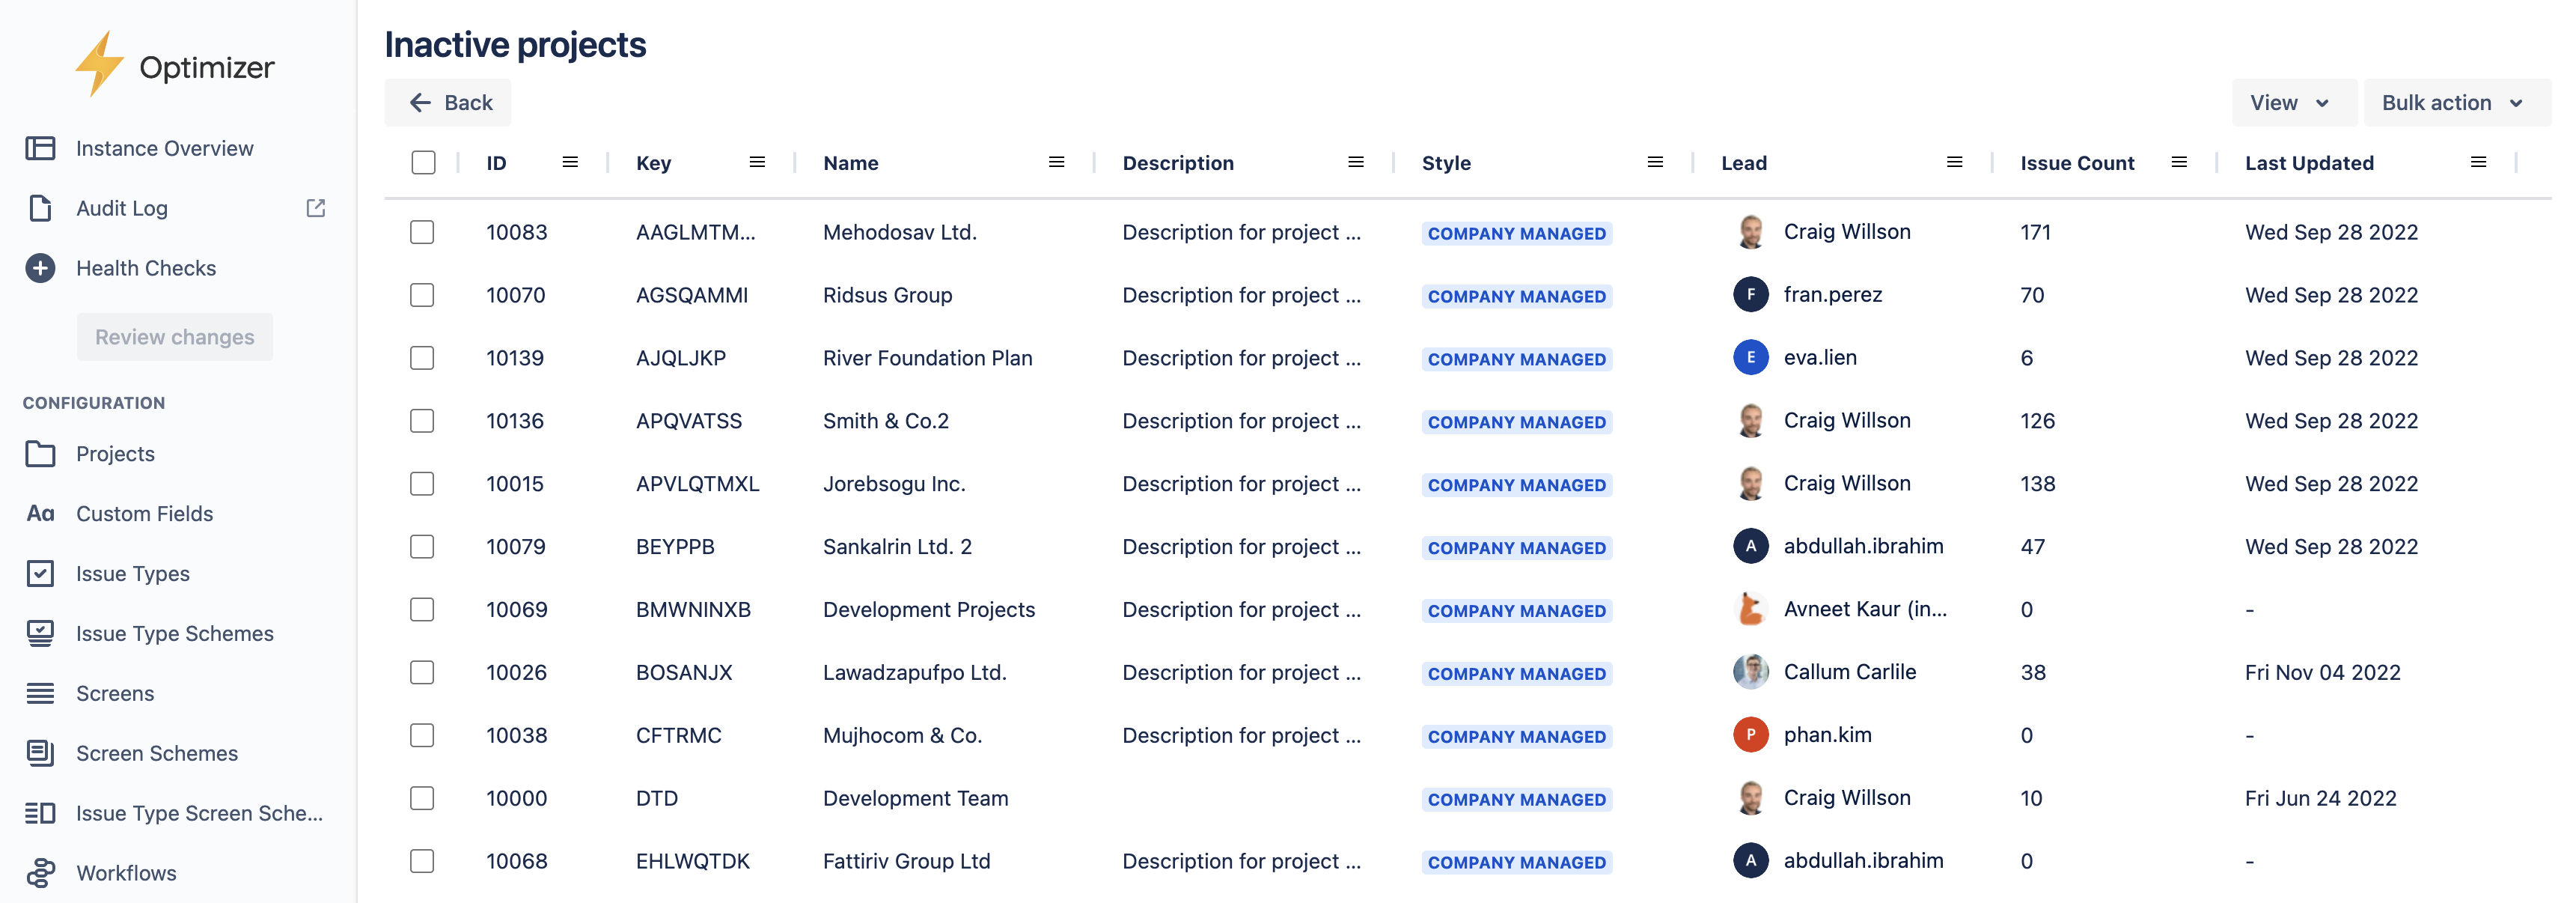Screen dimensions: 2576x903
Task: Check the row checkbox for project 10083
Action: click(x=422, y=231)
